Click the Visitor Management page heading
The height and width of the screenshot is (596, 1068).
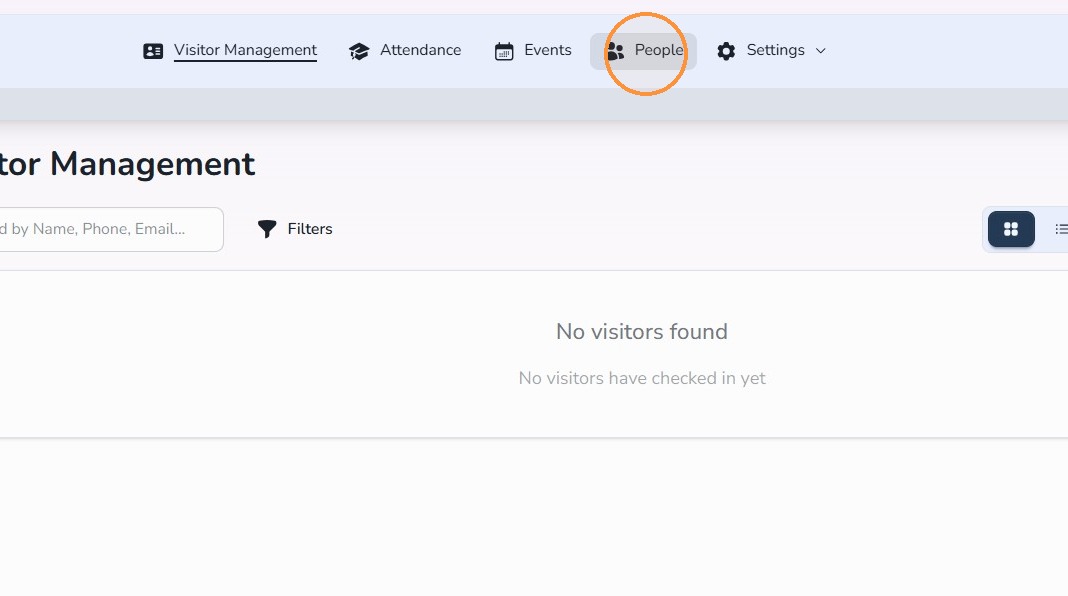pyautogui.click(x=127, y=164)
